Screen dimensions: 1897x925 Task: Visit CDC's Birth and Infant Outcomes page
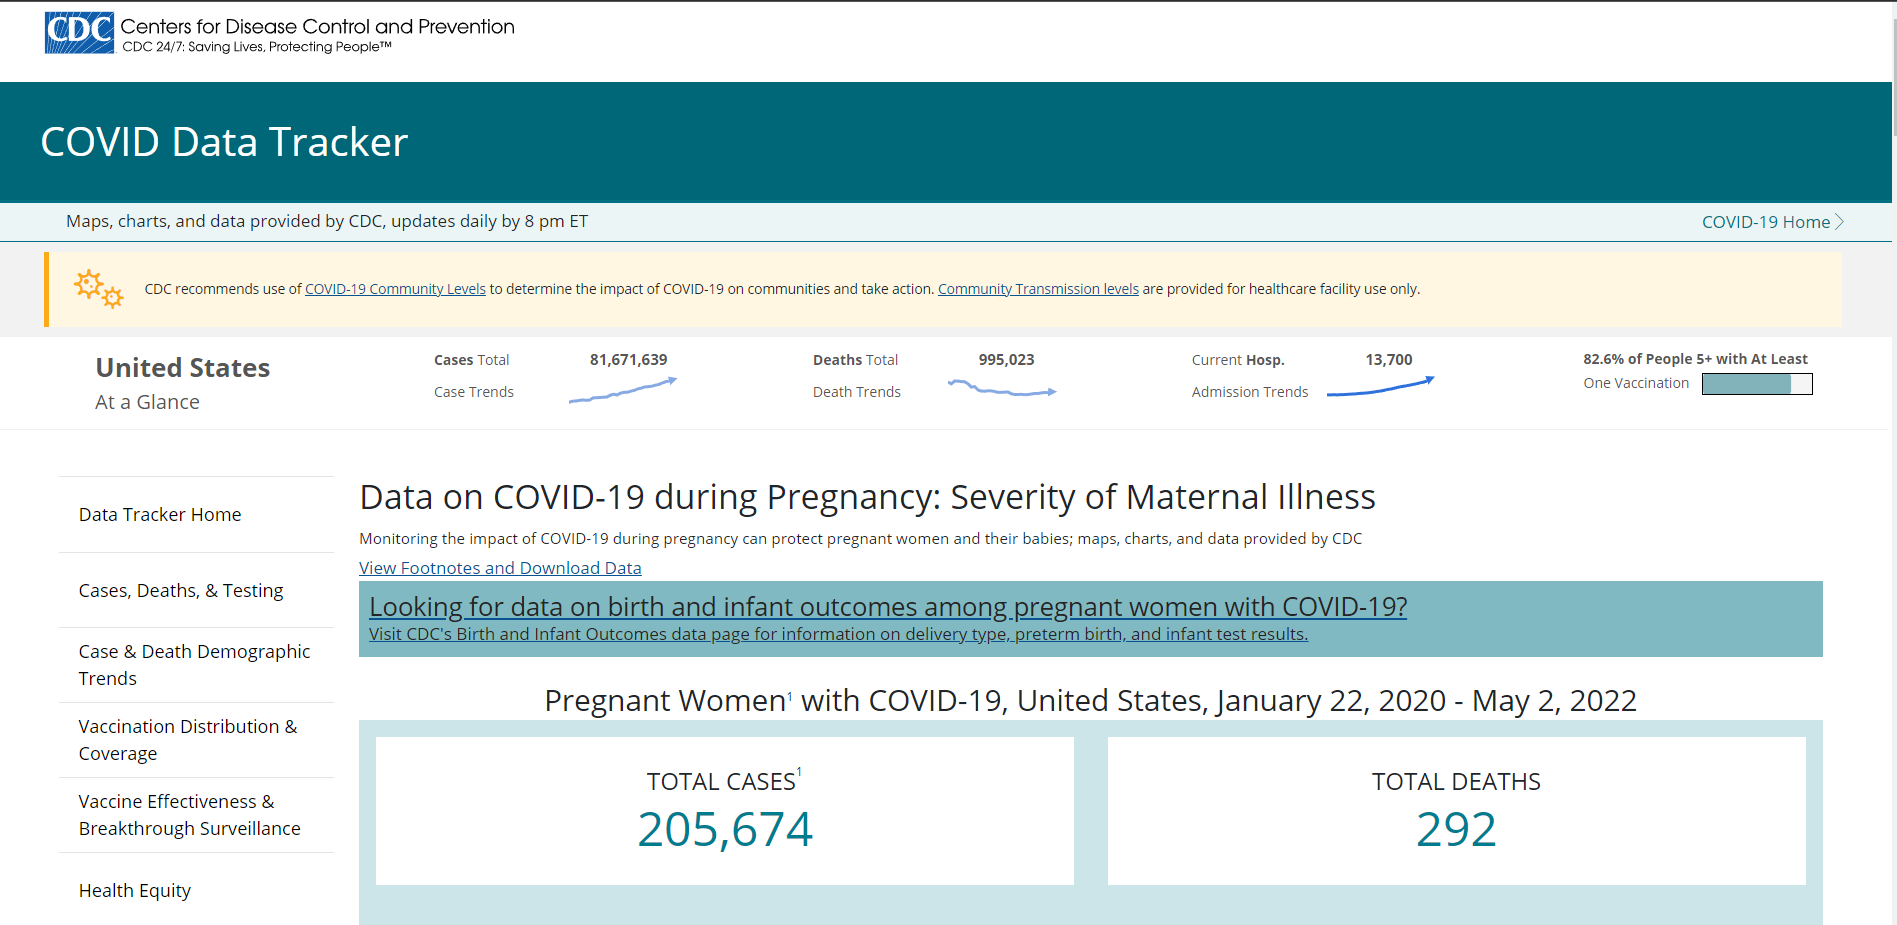point(838,634)
